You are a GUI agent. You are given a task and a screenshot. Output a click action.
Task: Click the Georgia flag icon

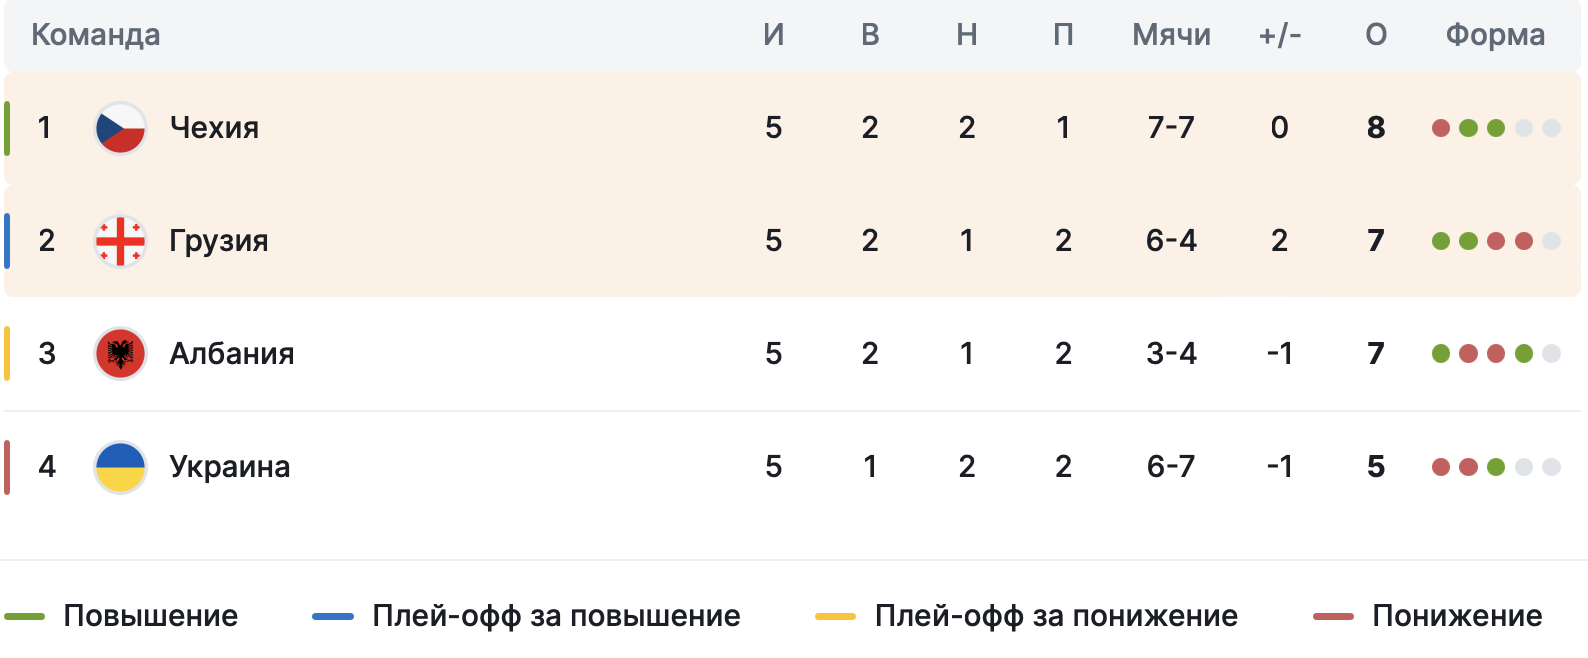[x=120, y=241]
